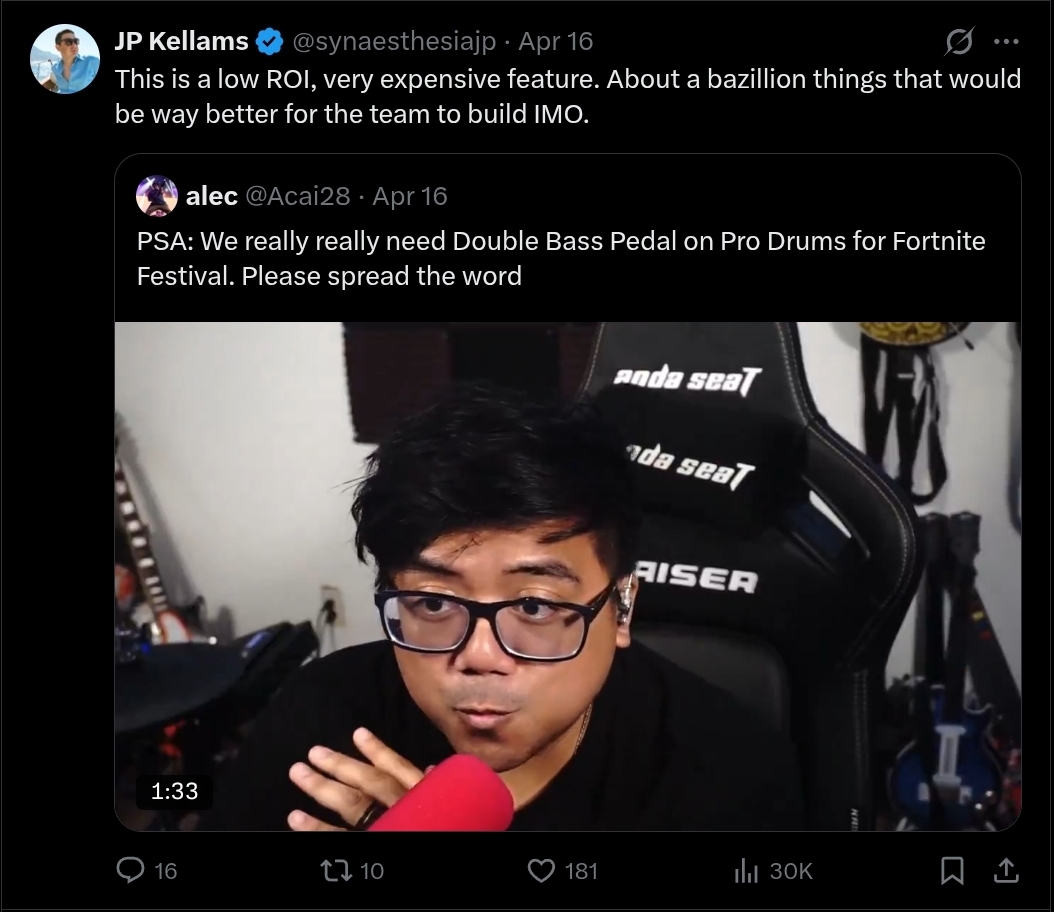Click the 1:33 video duration badge
This screenshot has width=1054, height=912.
(x=174, y=791)
